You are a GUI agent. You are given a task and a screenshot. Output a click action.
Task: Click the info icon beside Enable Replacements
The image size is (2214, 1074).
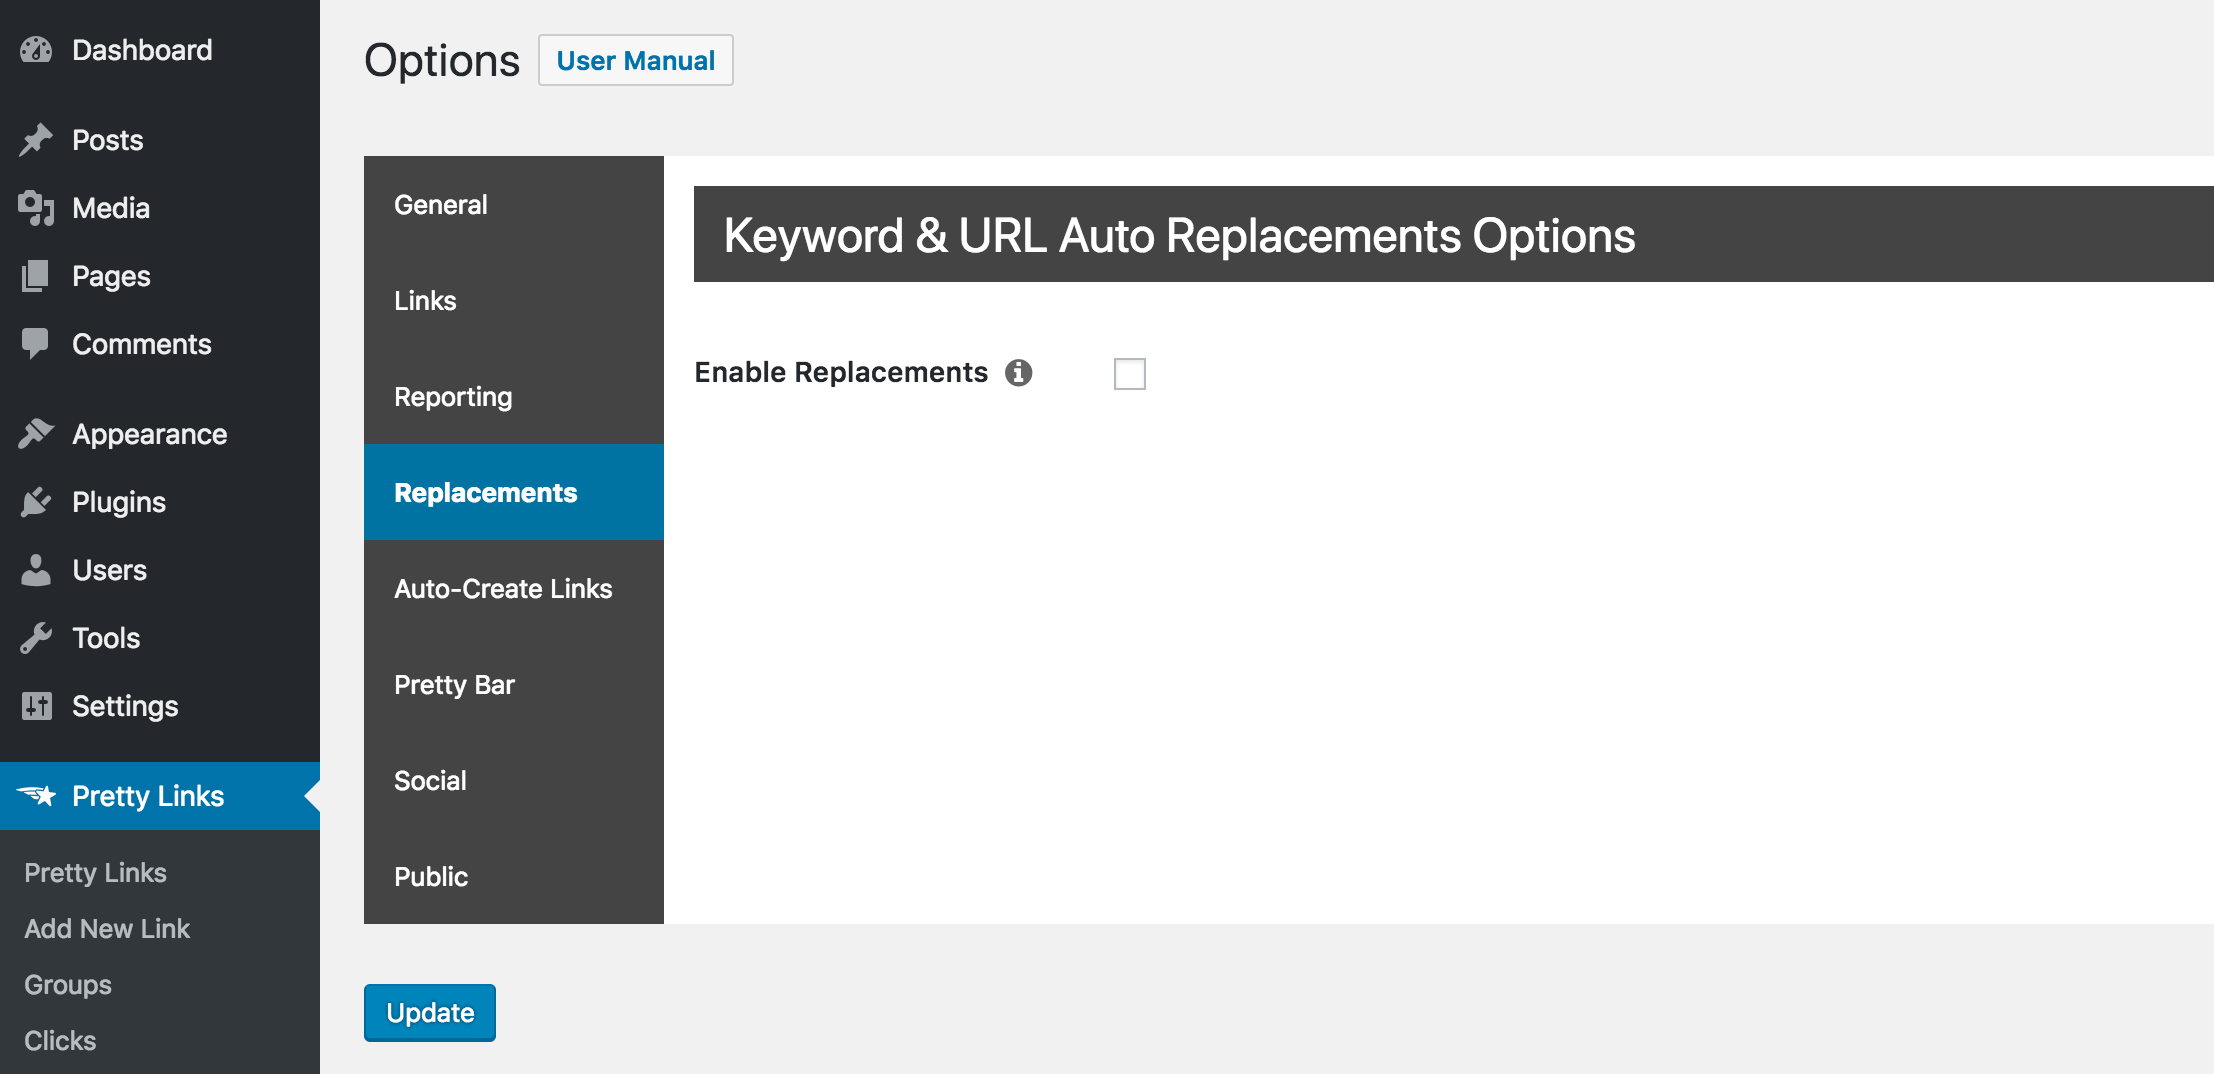coord(1019,372)
